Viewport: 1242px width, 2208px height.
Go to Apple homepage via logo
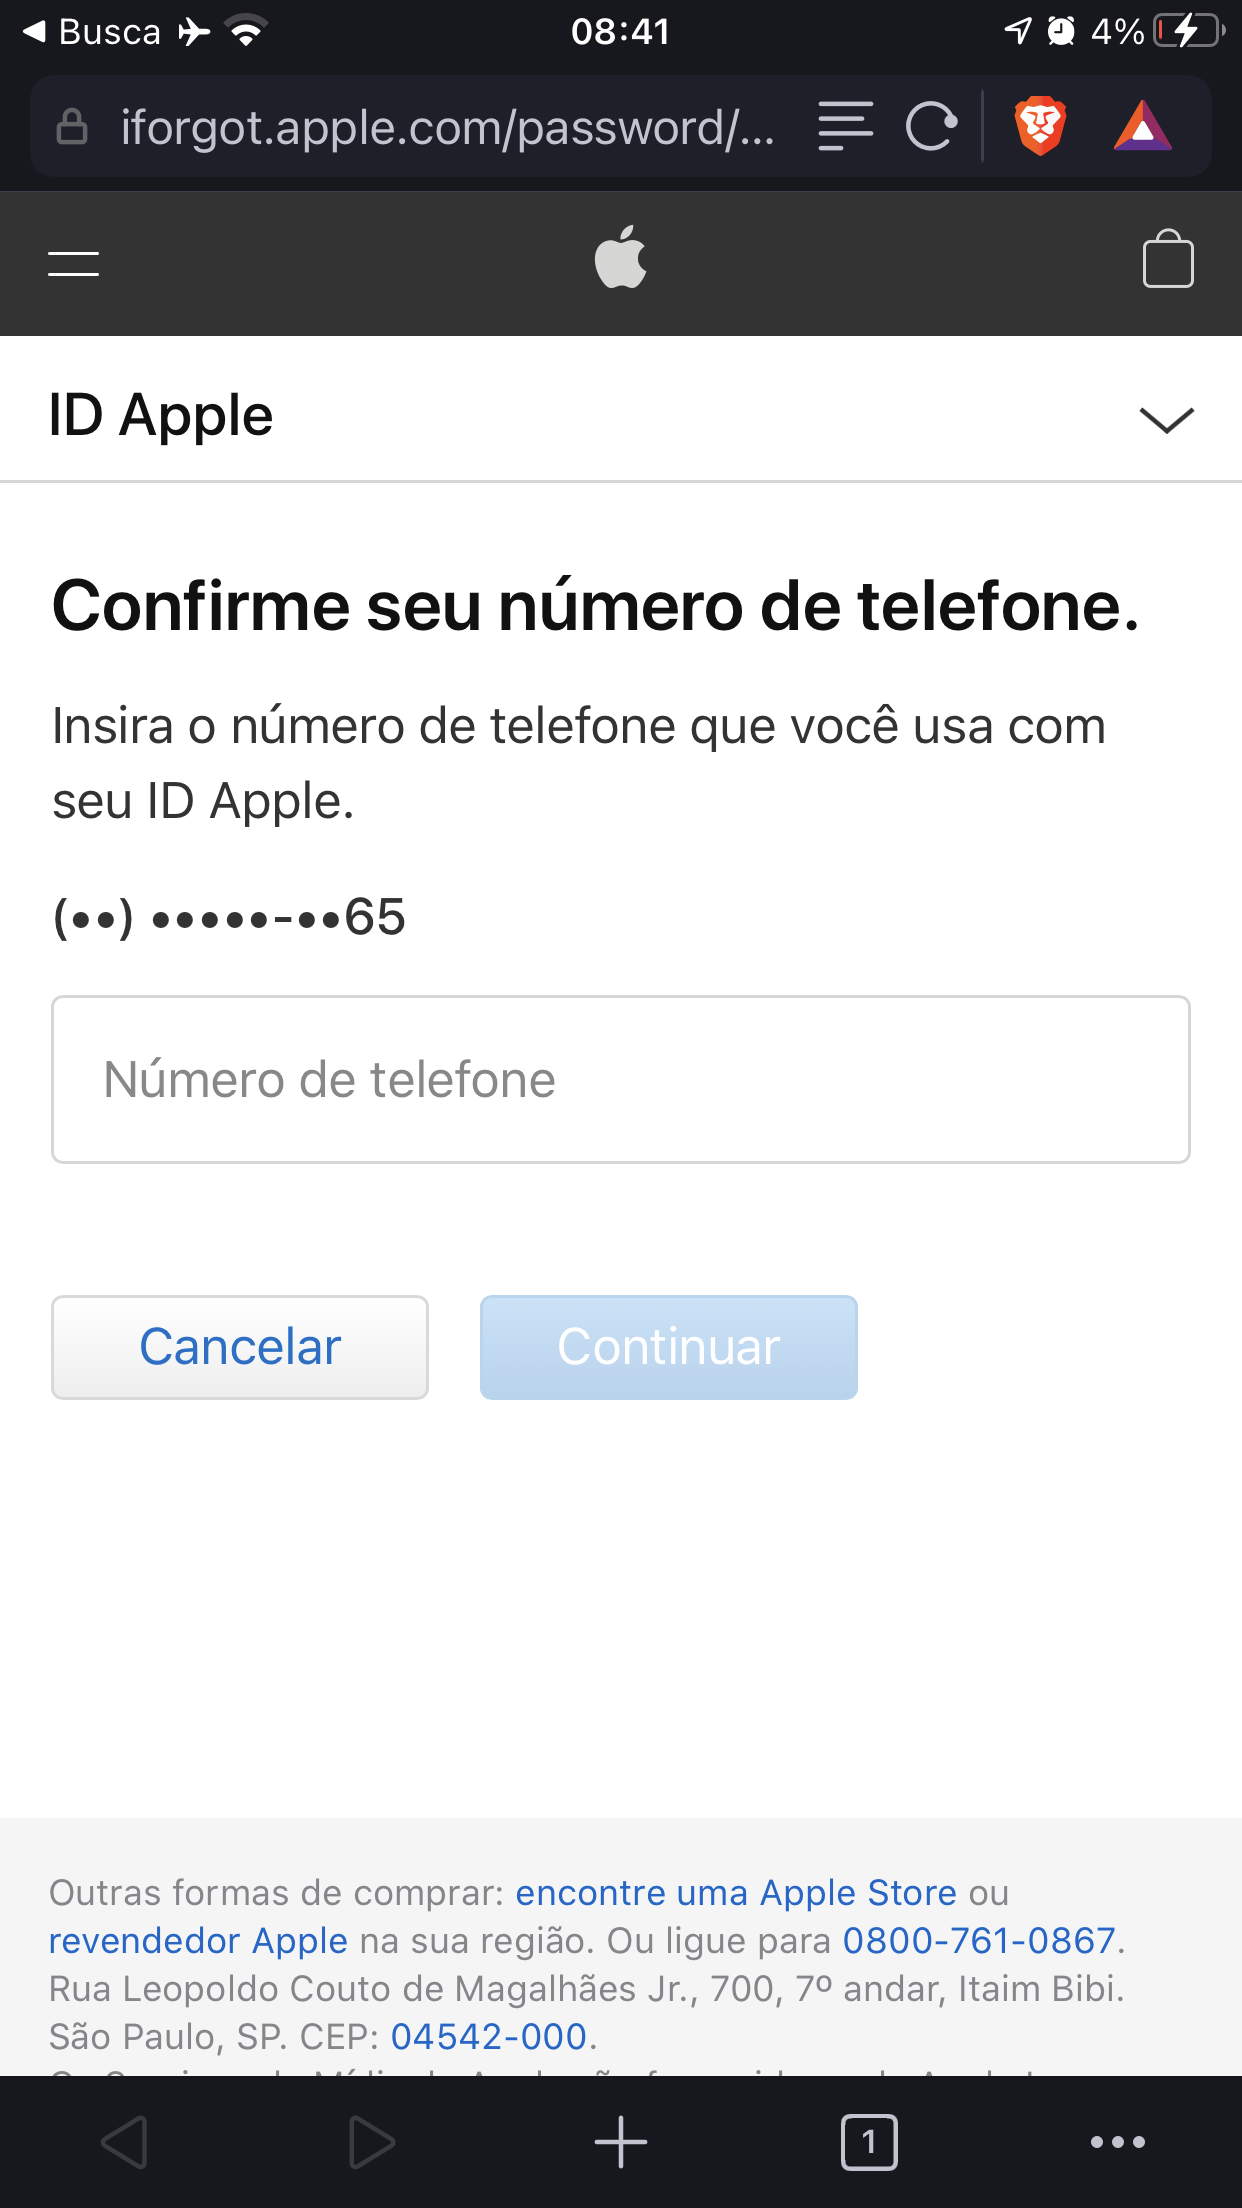620,258
